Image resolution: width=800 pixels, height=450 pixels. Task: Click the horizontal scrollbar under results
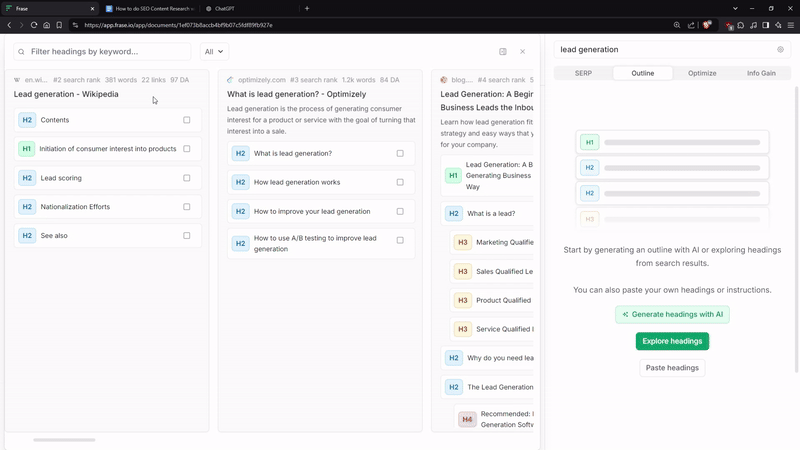coord(64,440)
